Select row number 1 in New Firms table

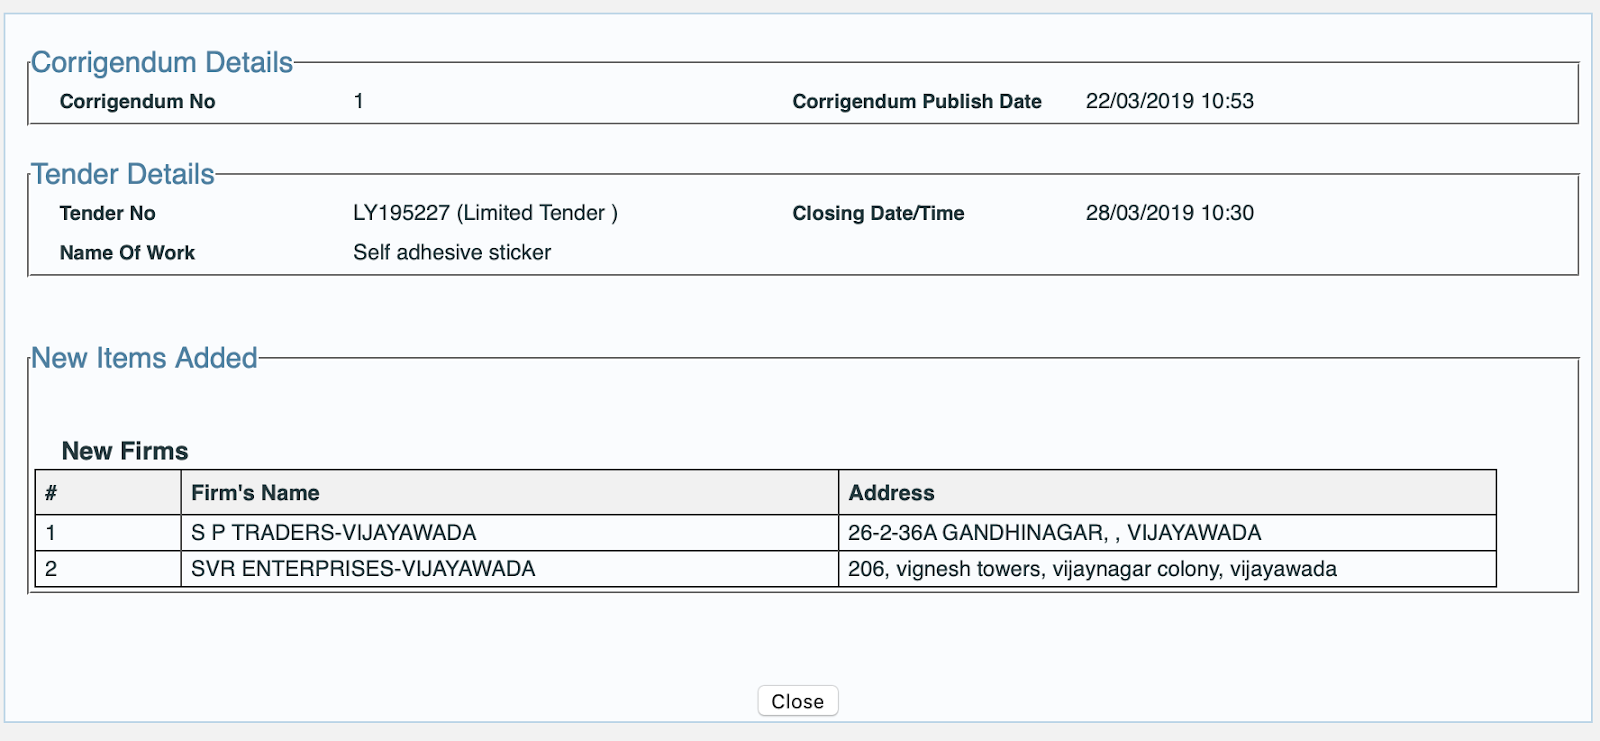pos(46,532)
